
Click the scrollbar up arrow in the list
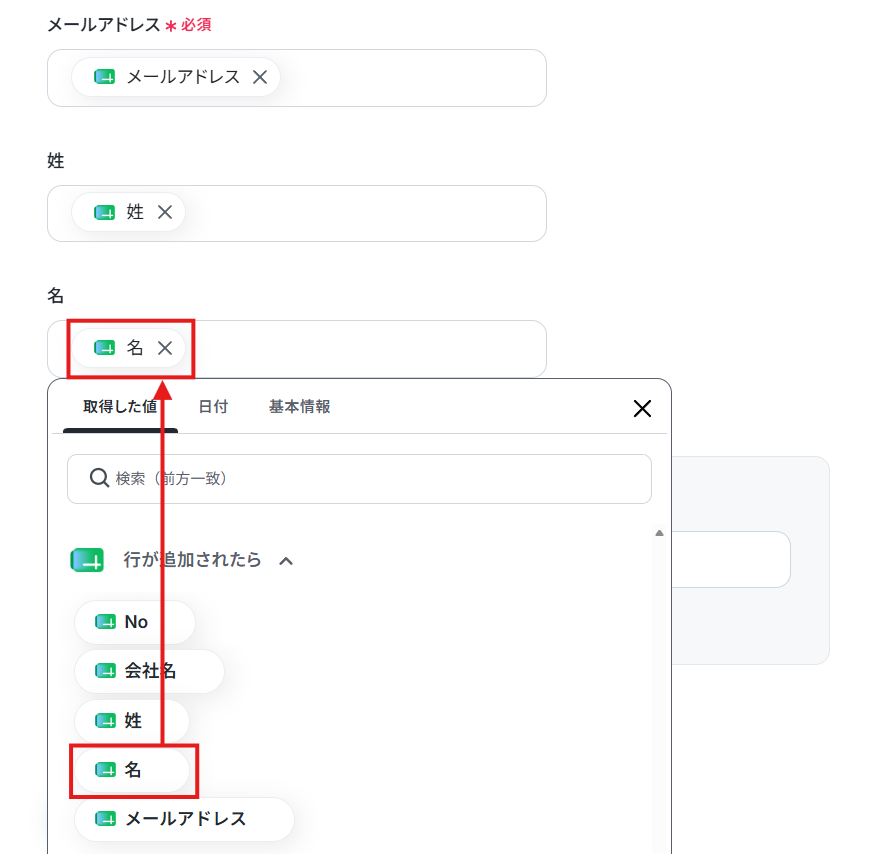pos(660,533)
